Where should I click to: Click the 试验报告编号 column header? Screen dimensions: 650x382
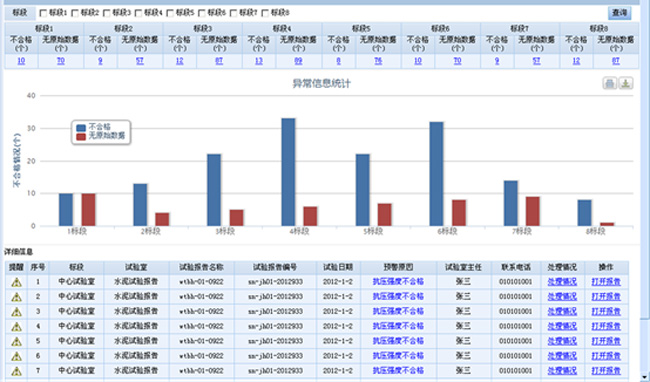pyautogui.click(x=275, y=267)
